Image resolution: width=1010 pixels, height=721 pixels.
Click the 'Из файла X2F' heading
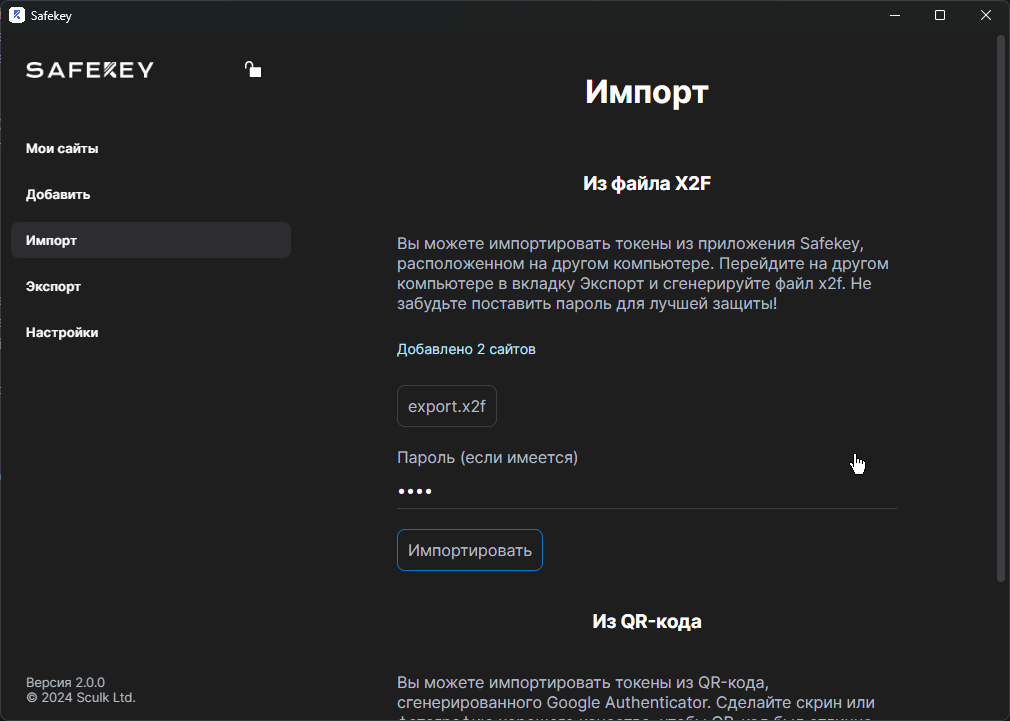coord(647,184)
